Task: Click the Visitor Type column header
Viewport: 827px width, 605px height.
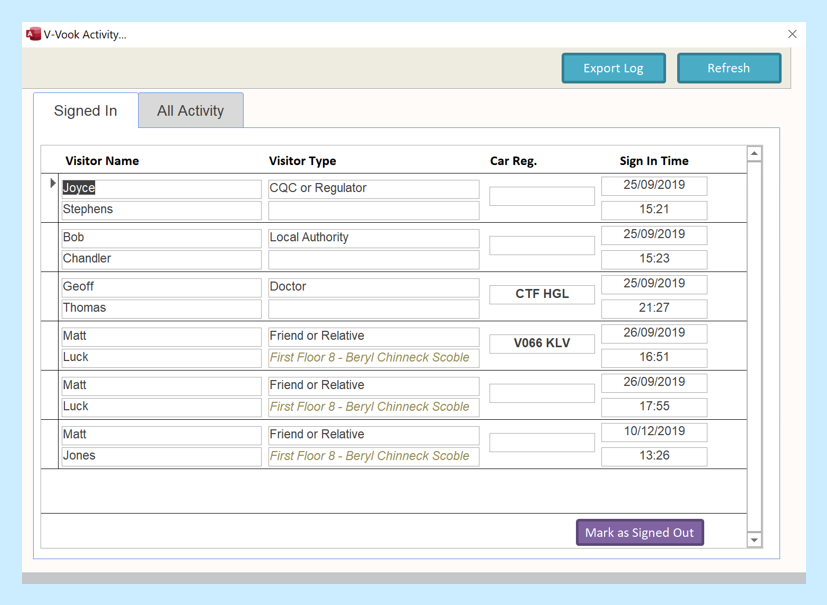Action: [x=302, y=161]
